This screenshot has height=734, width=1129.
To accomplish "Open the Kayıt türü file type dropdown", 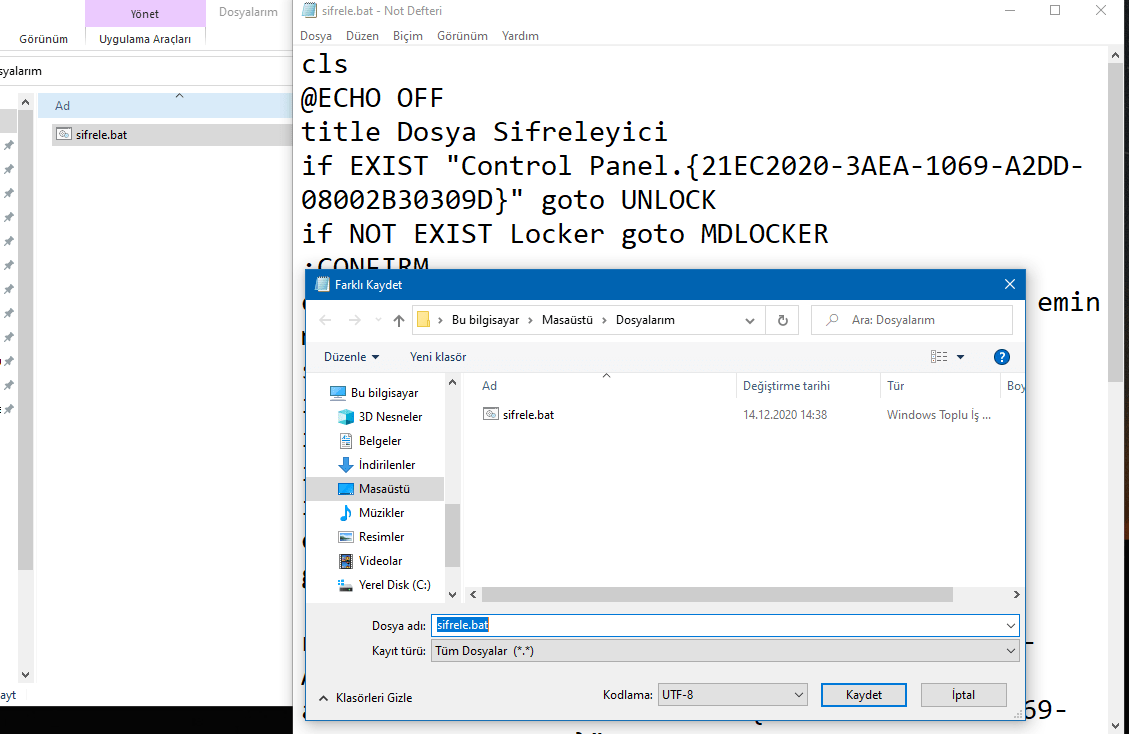I will pos(724,651).
